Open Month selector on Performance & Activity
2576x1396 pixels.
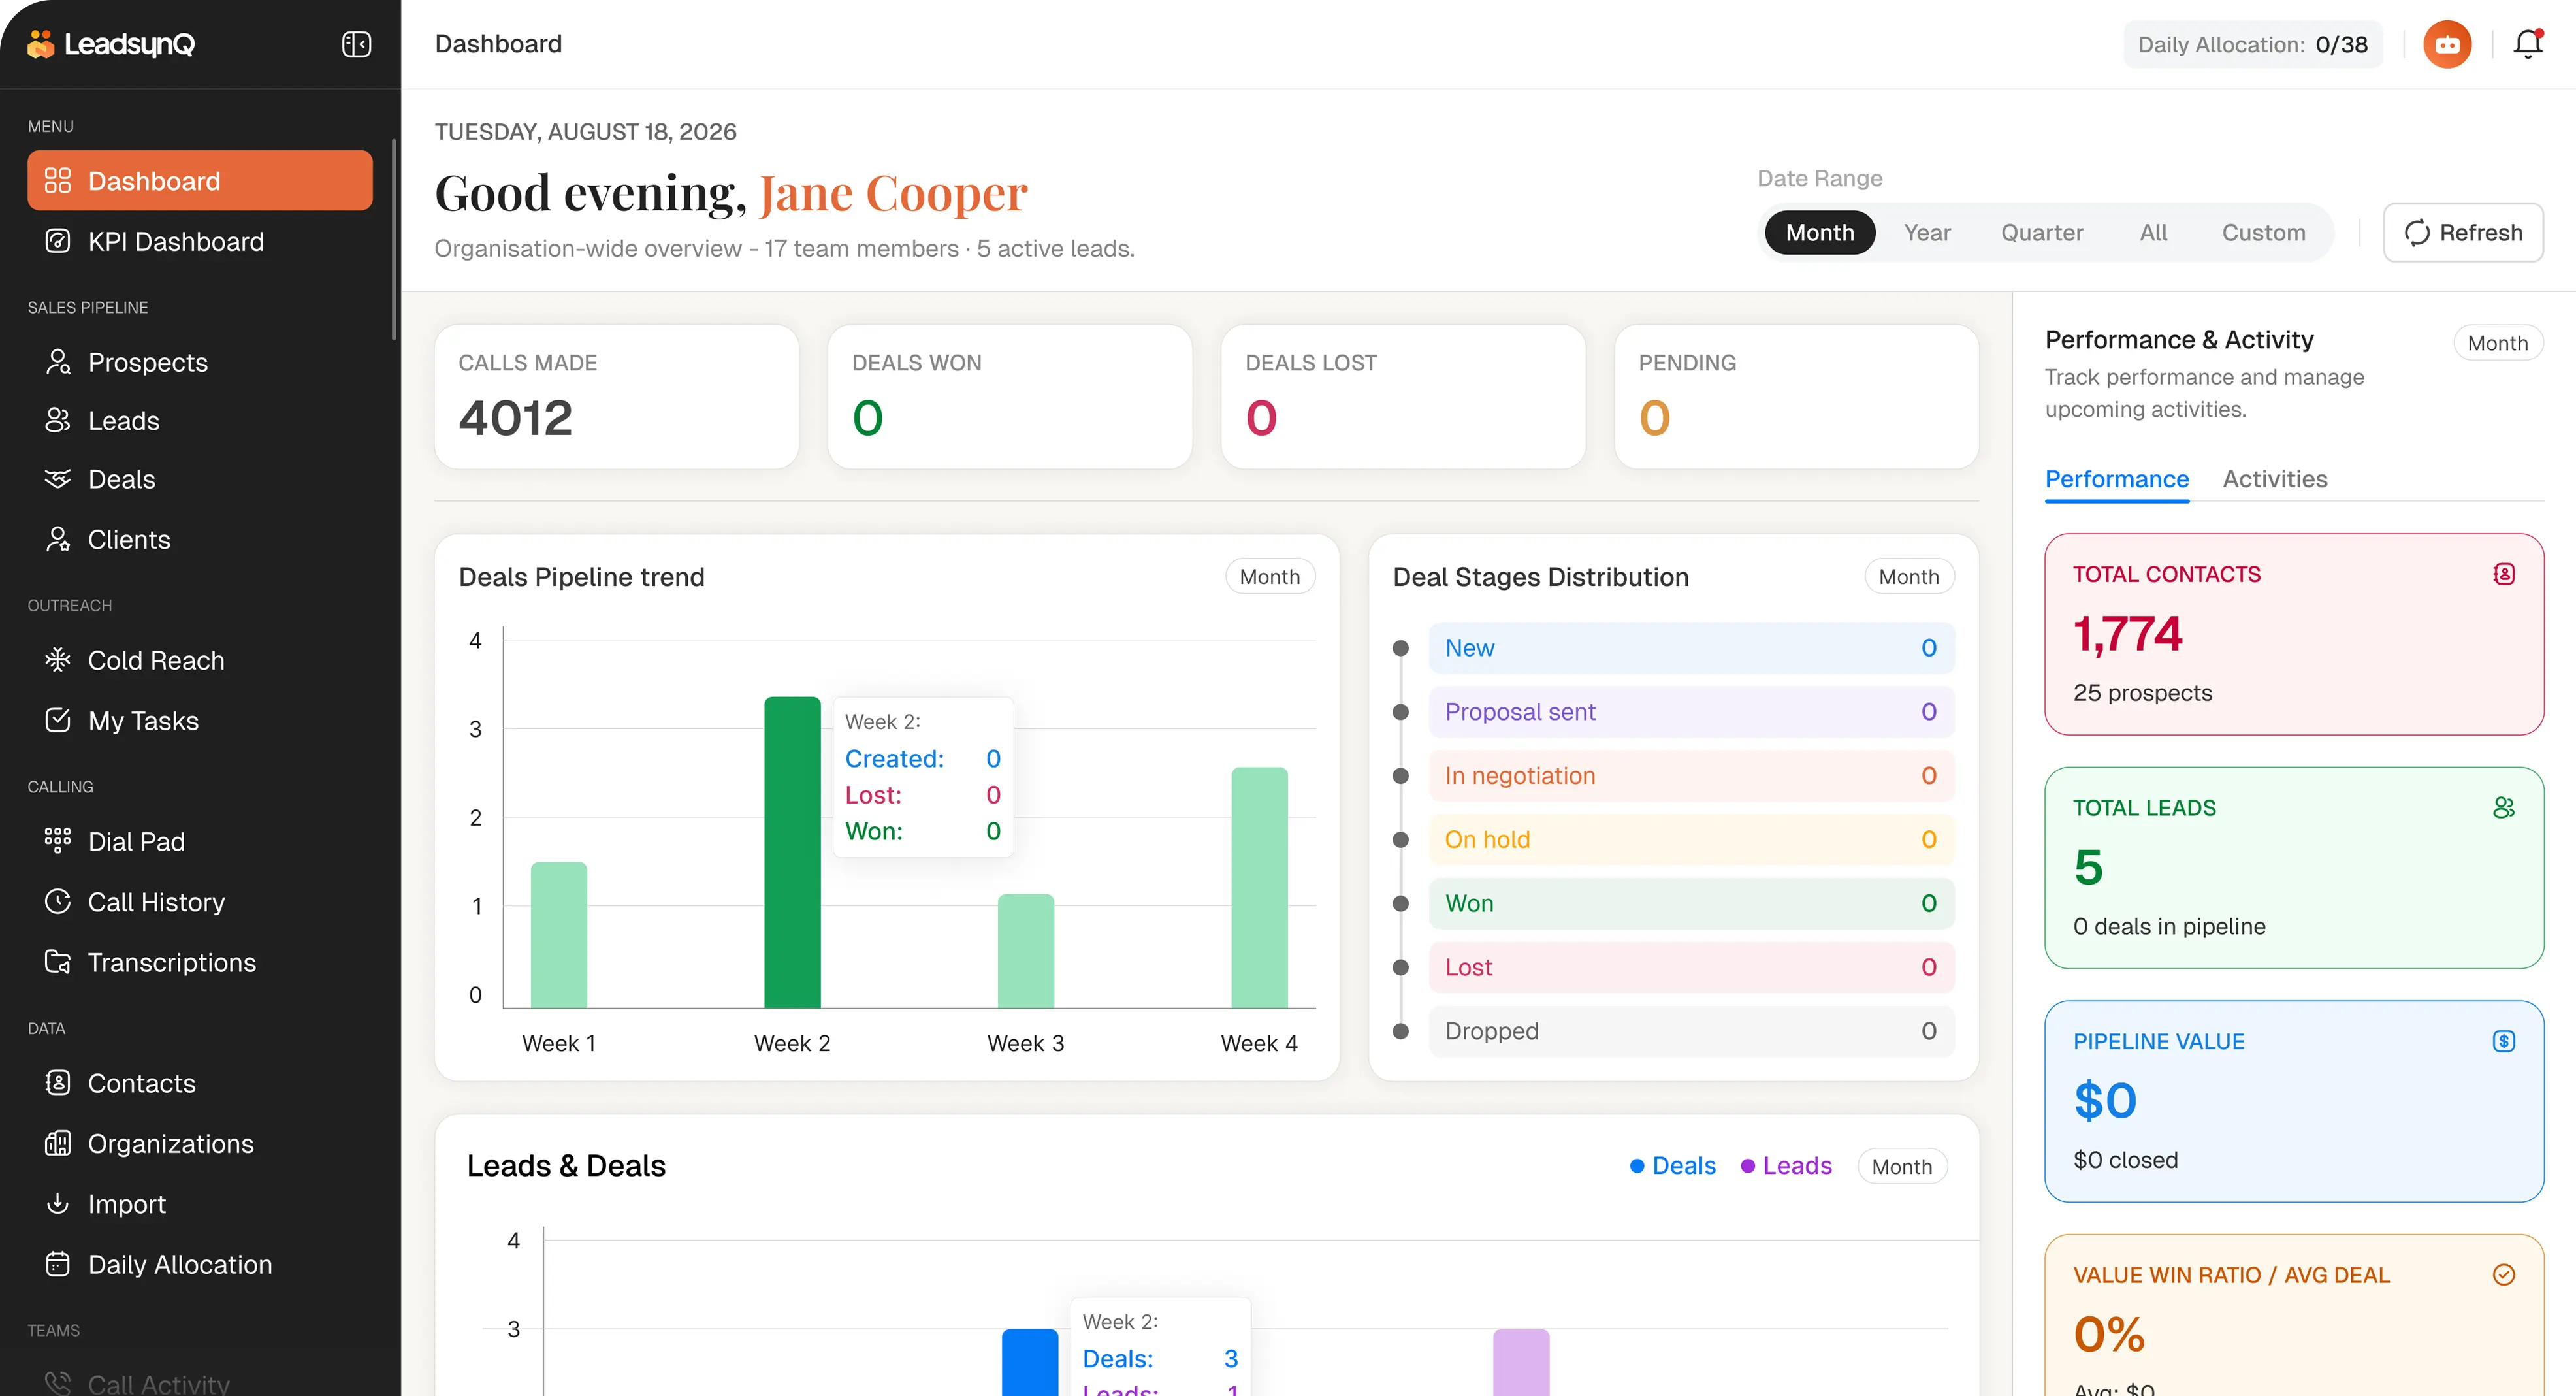point(2498,343)
